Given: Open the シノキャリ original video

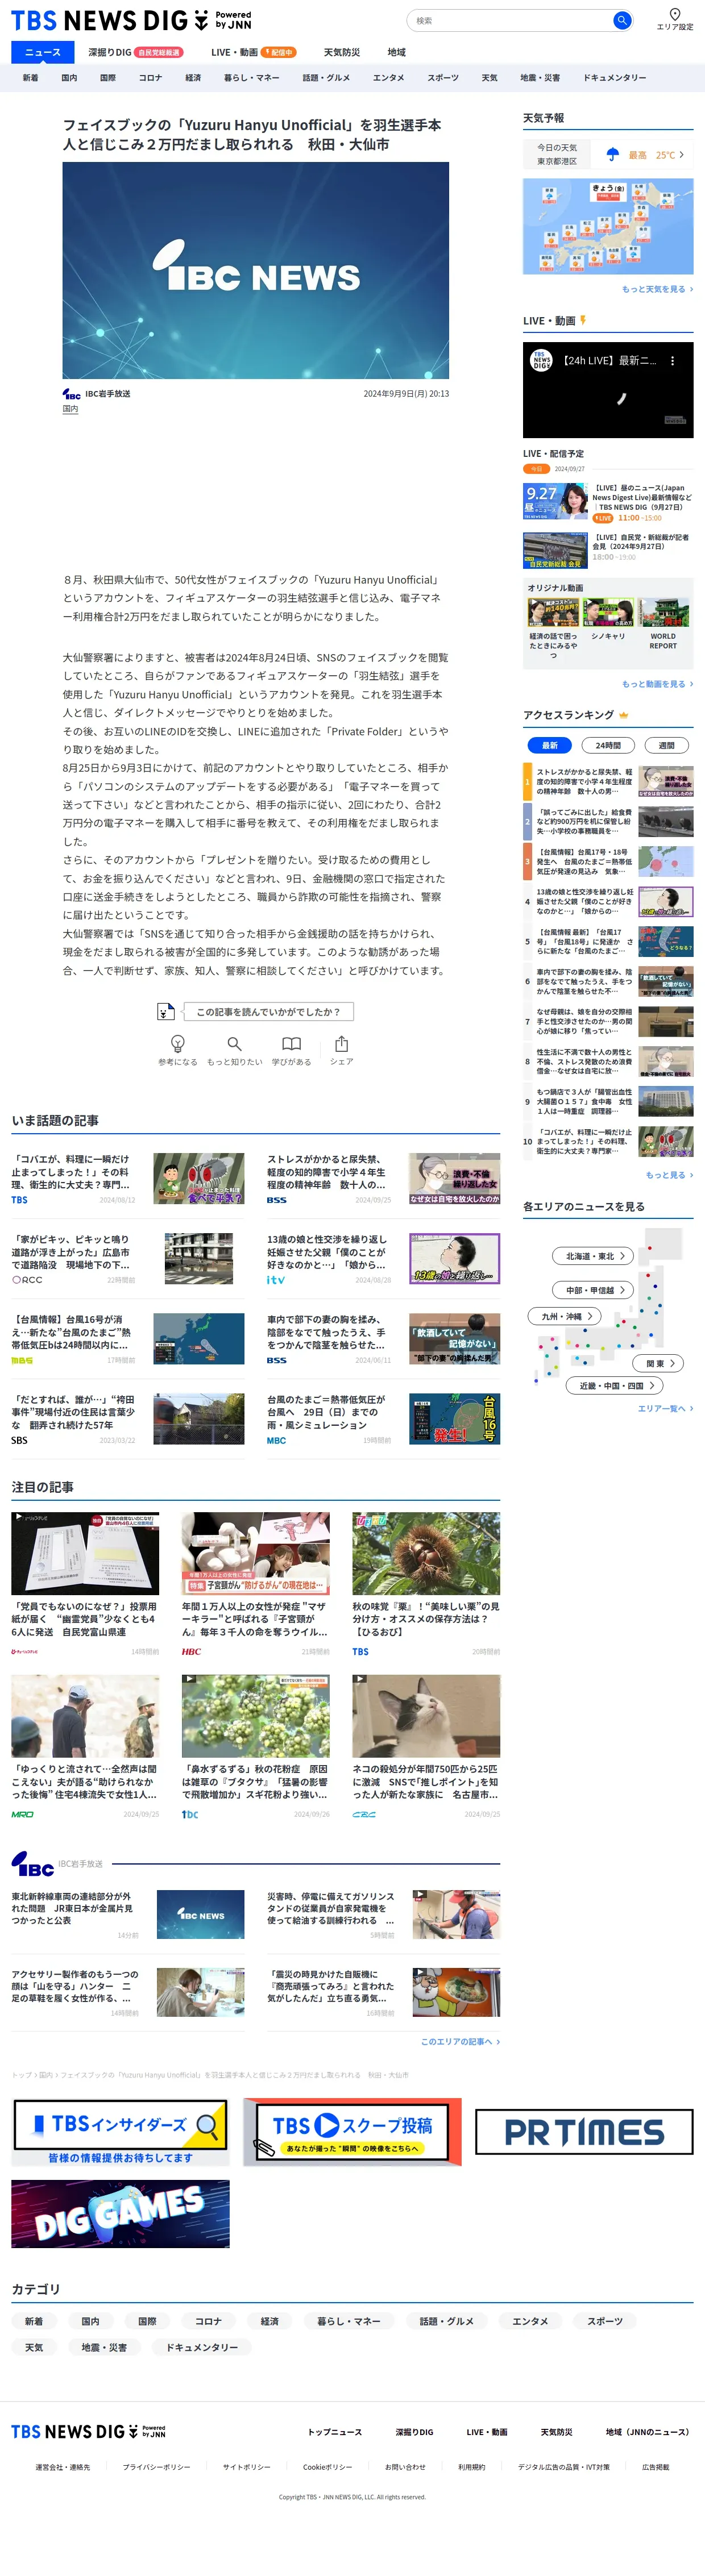Looking at the screenshot, I should [608, 620].
